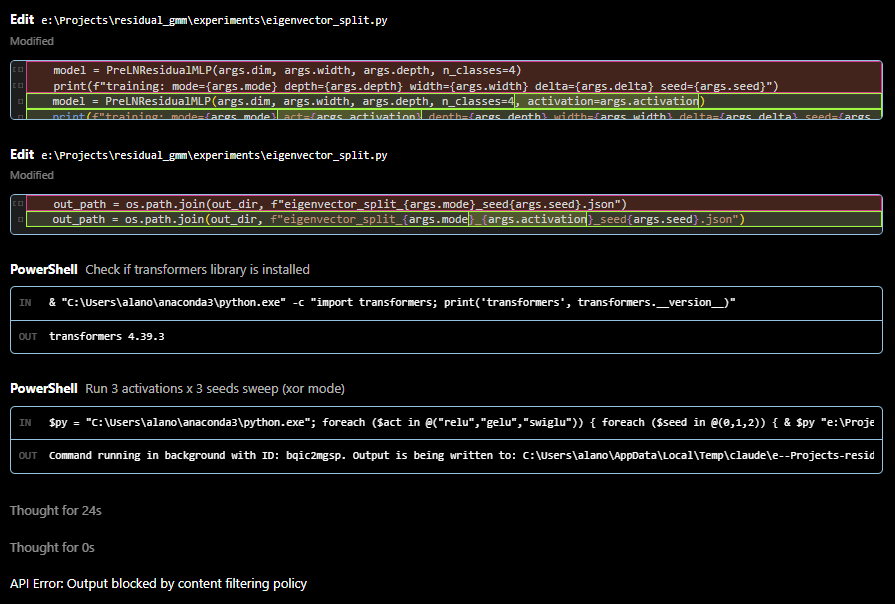
Task: Click the IN label beside the import transformers command
Action: tap(25, 303)
